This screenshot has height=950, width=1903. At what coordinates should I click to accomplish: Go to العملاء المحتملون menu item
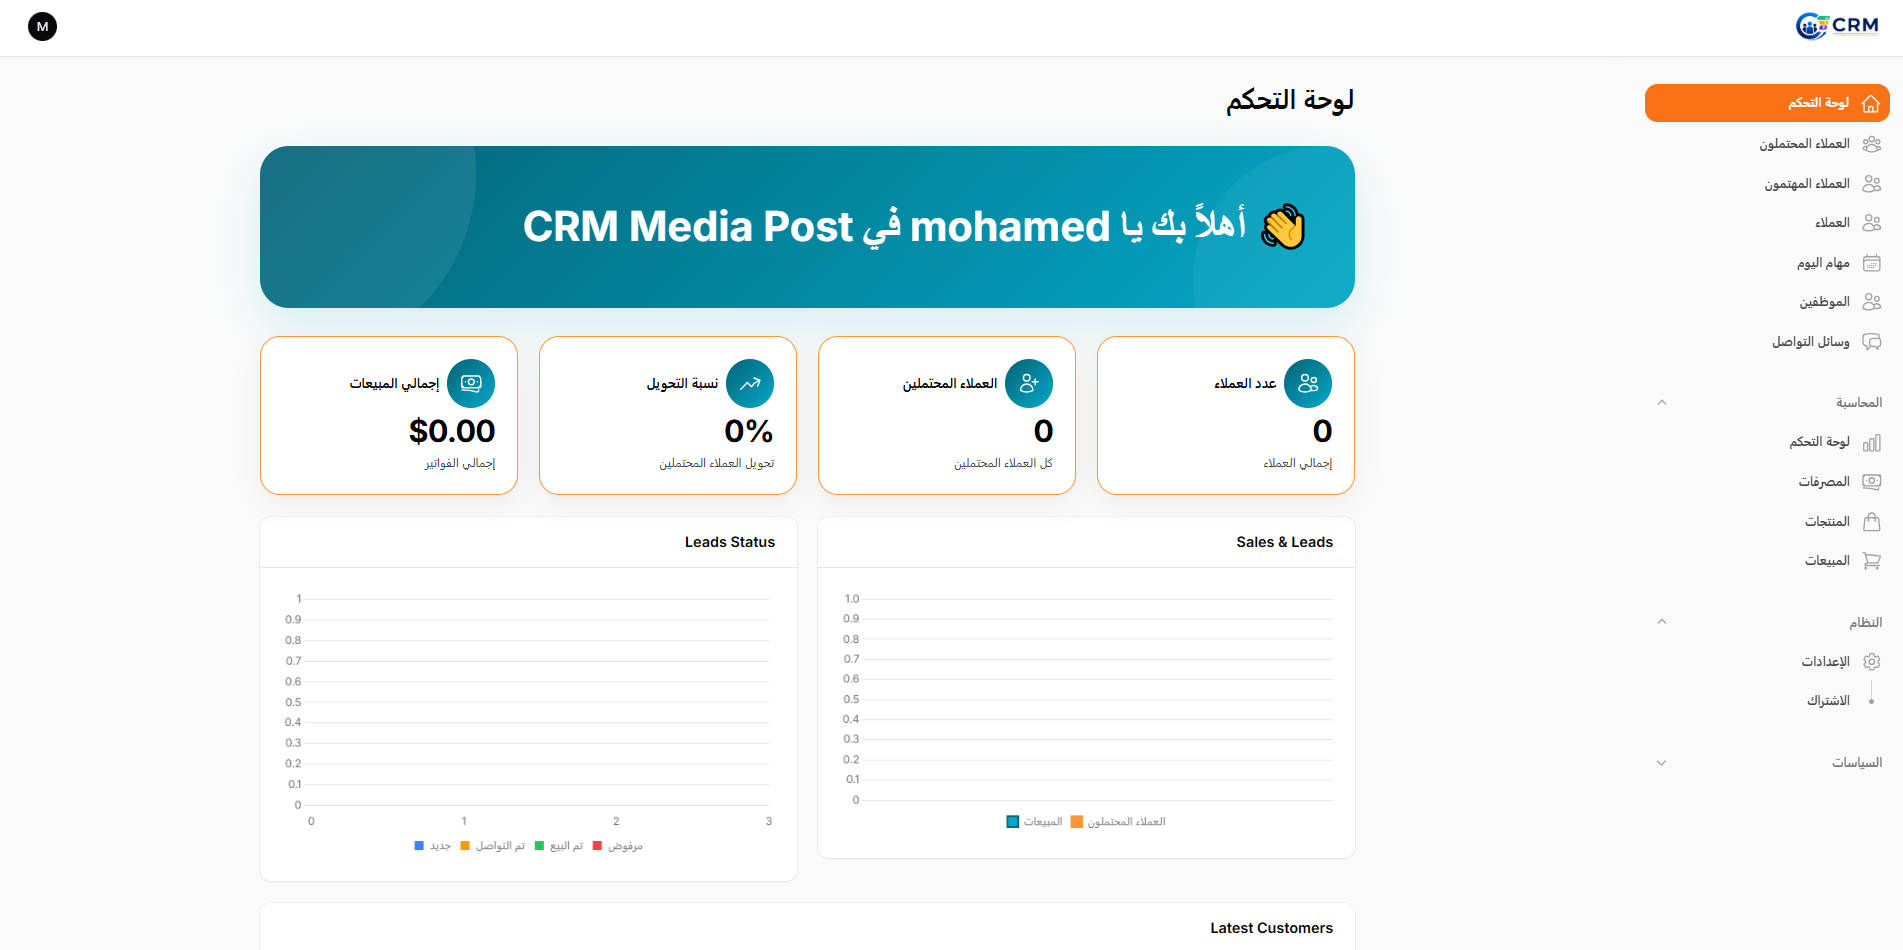pyautogui.click(x=1767, y=144)
